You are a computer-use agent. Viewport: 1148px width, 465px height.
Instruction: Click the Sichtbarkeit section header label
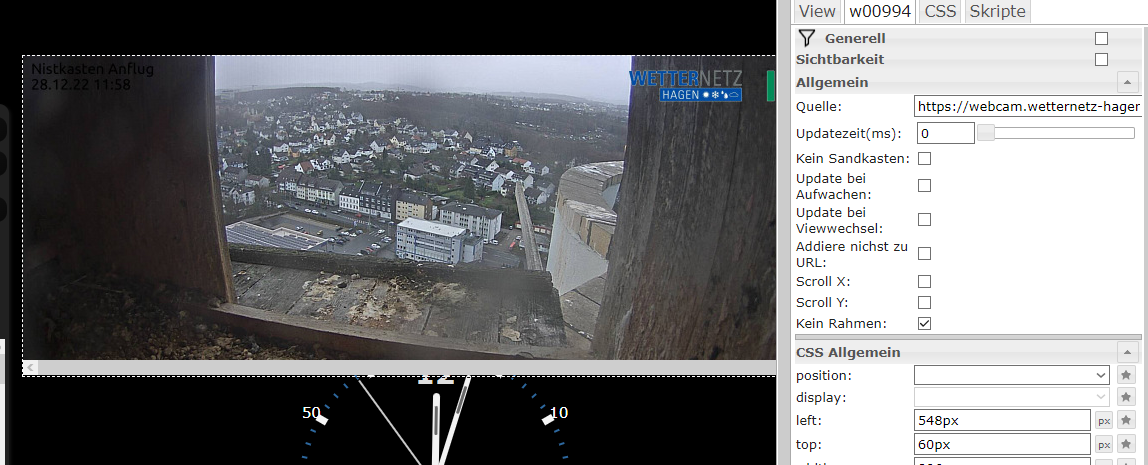[x=840, y=59]
